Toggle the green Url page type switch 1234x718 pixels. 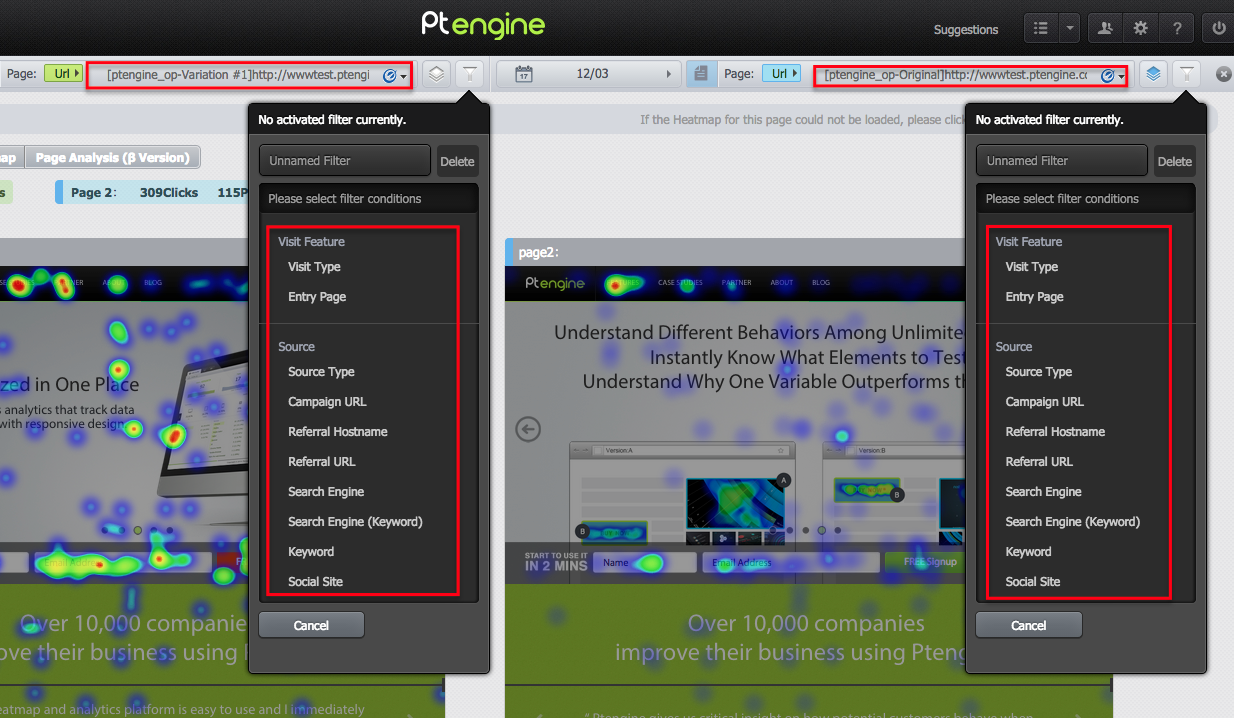(63, 73)
